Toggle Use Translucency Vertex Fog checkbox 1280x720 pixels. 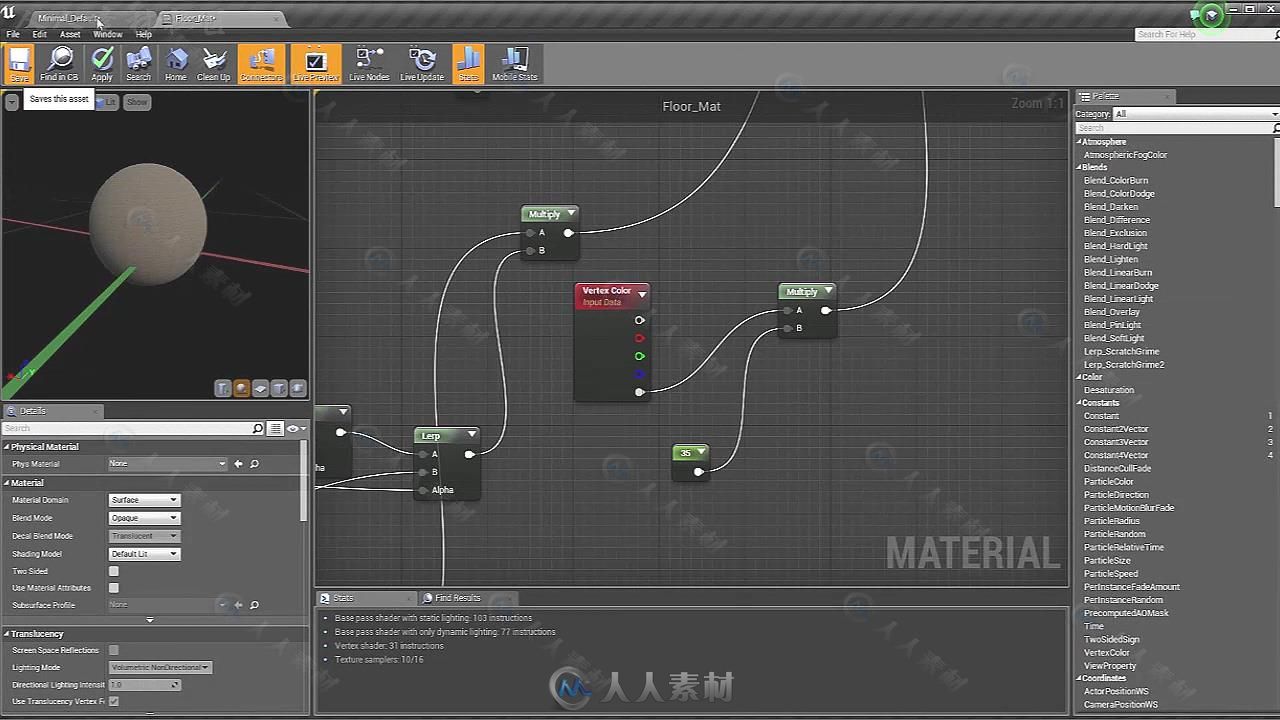[113, 701]
